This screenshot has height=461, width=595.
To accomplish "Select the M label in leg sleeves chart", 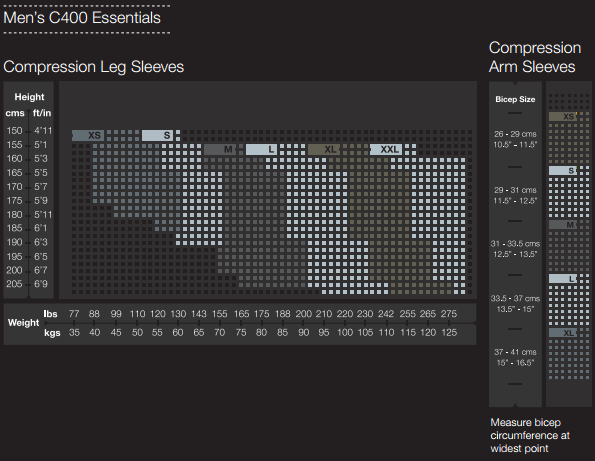I will click(x=220, y=149).
